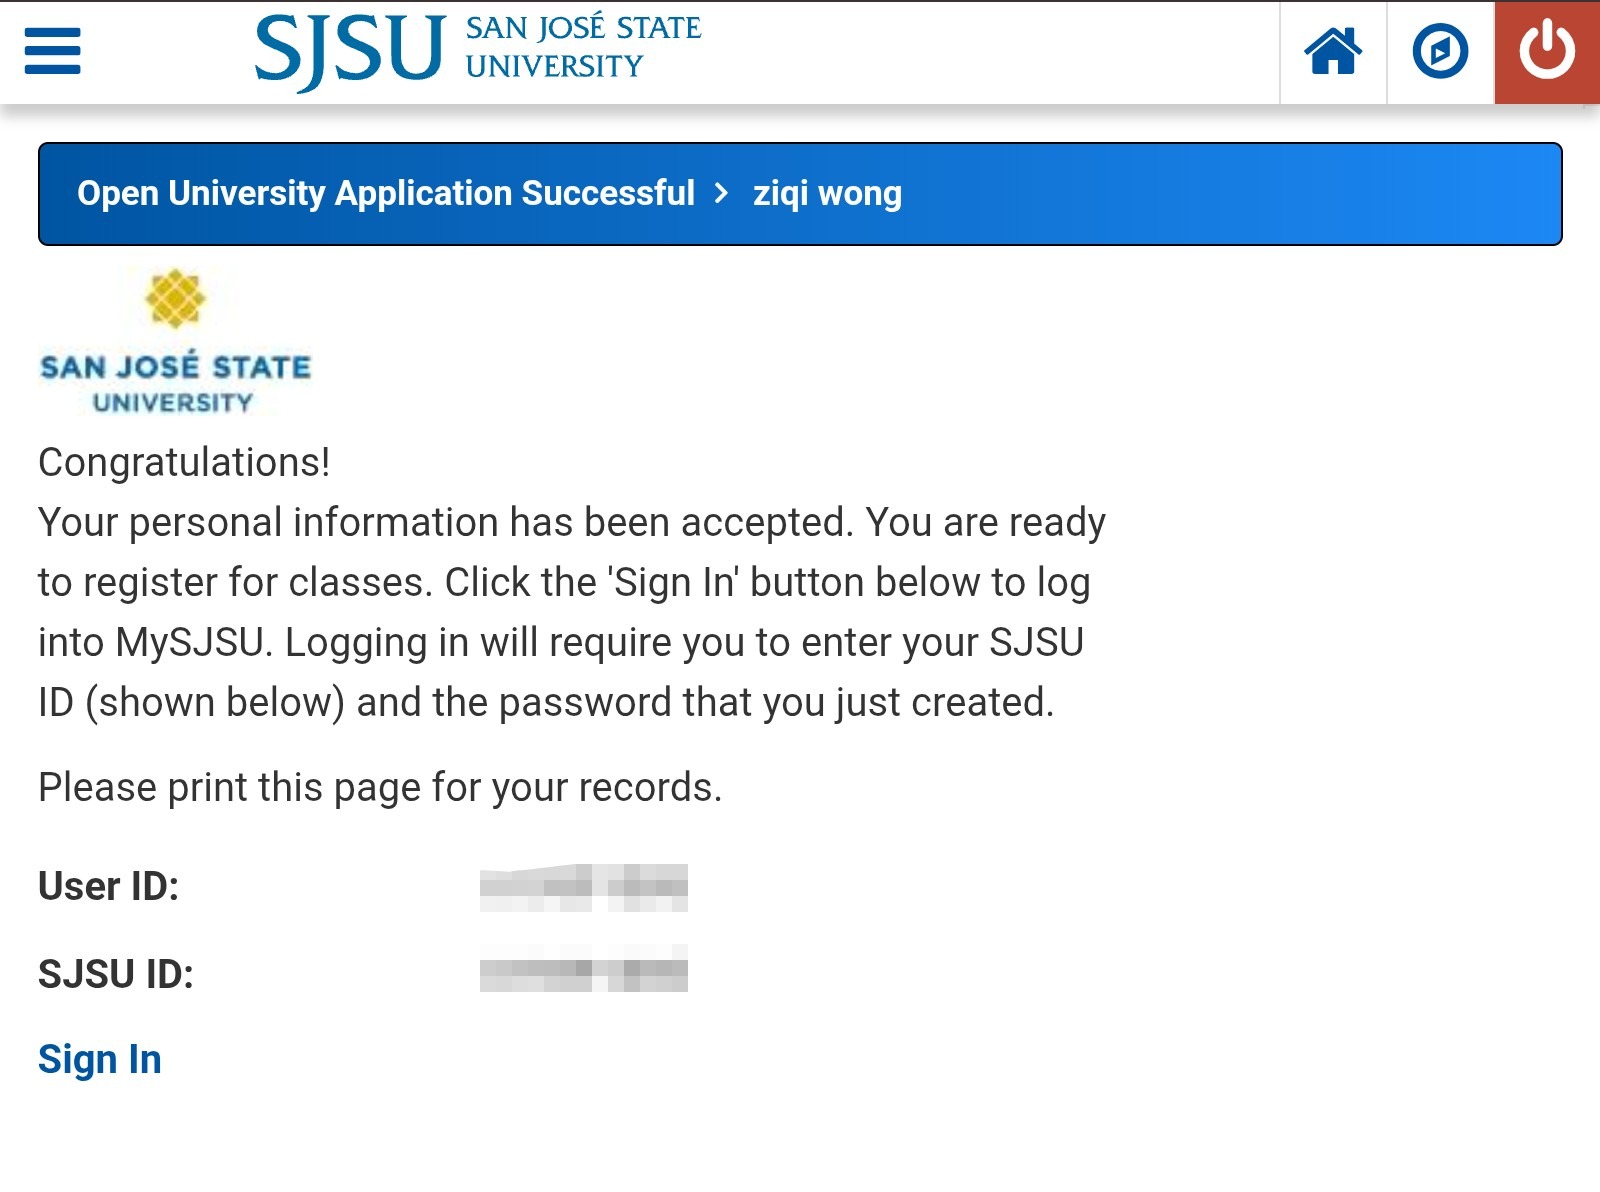Viewport: 1600px width, 1192px height.
Task: Click 'Please print this page' text
Action: pos(380,787)
